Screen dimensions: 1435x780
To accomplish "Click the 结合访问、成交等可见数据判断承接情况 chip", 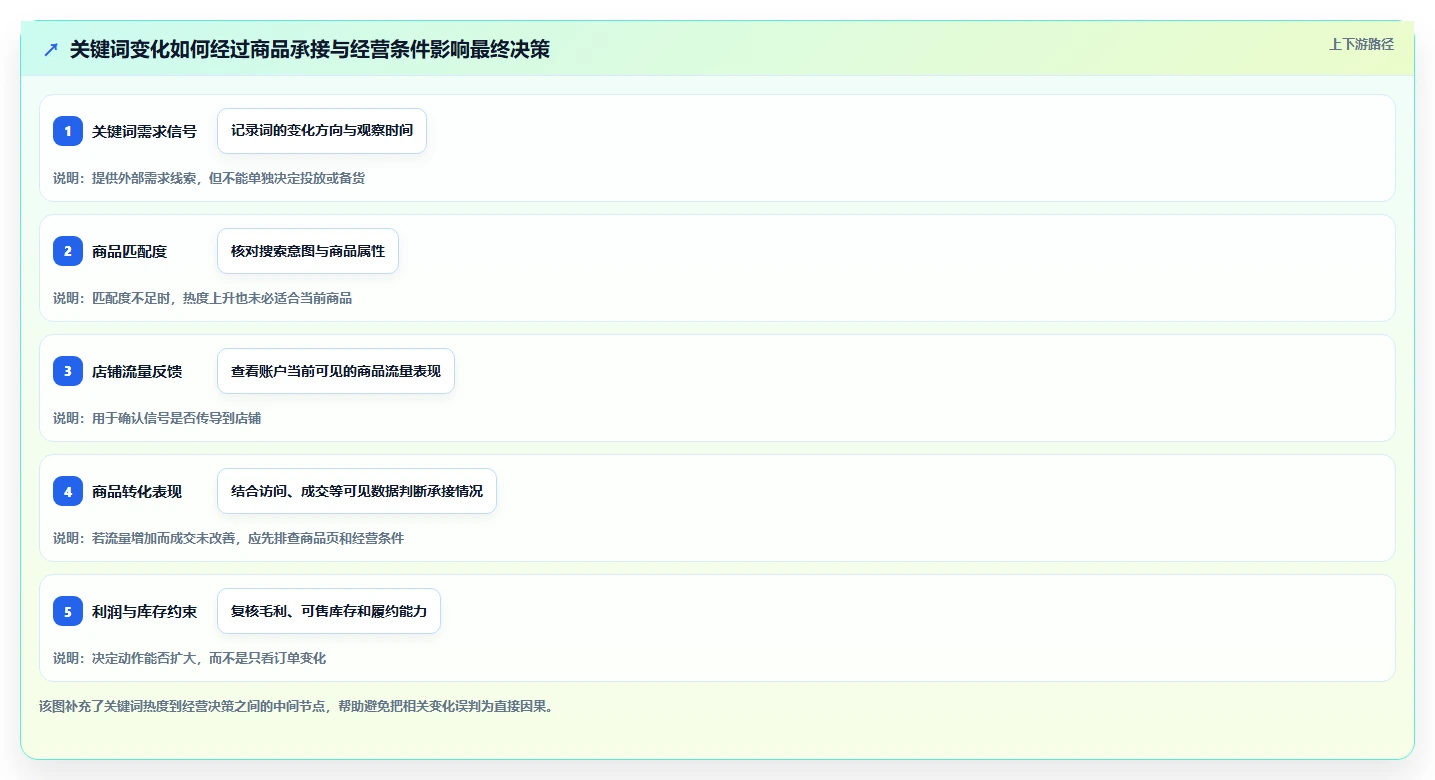I will 357,491.
